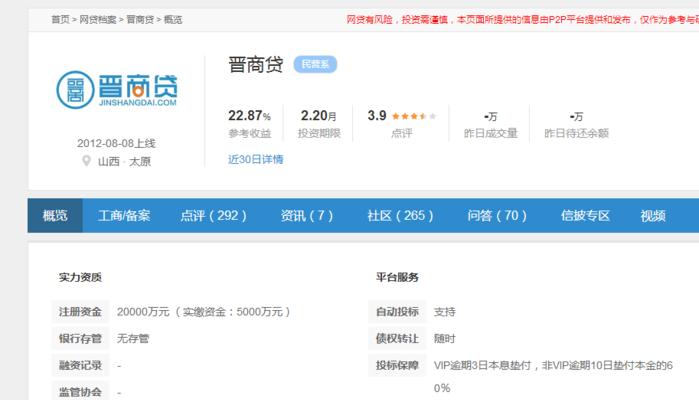
Task: Click the 融资记录 label cell
Action: pos(80,365)
